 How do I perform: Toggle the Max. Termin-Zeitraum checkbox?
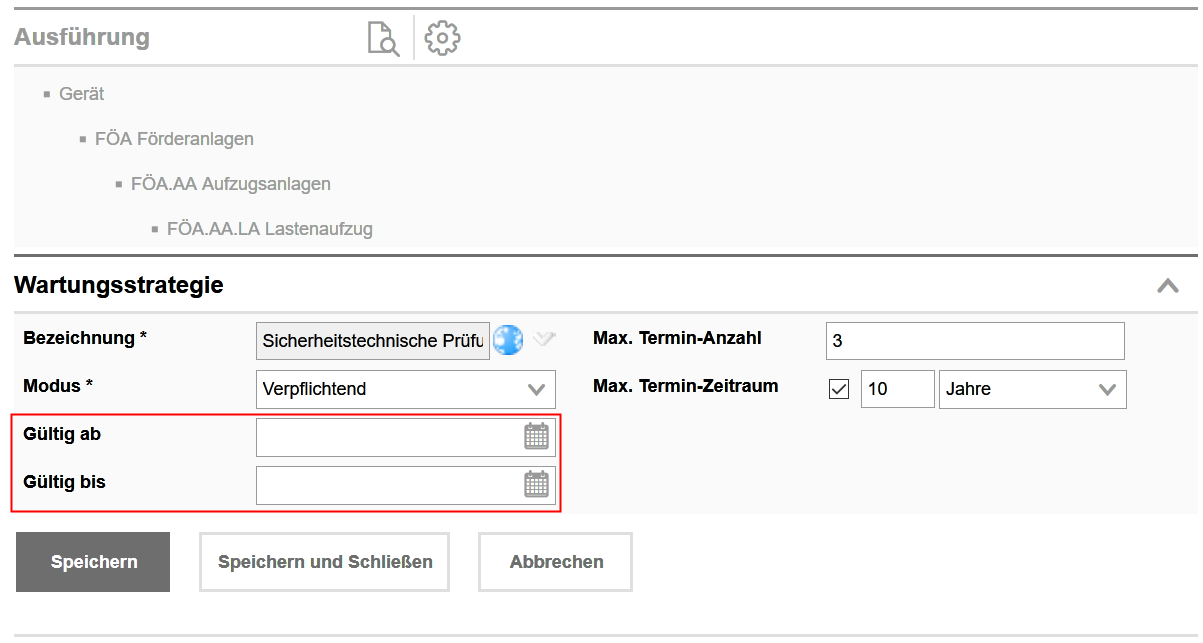pos(839,389)
